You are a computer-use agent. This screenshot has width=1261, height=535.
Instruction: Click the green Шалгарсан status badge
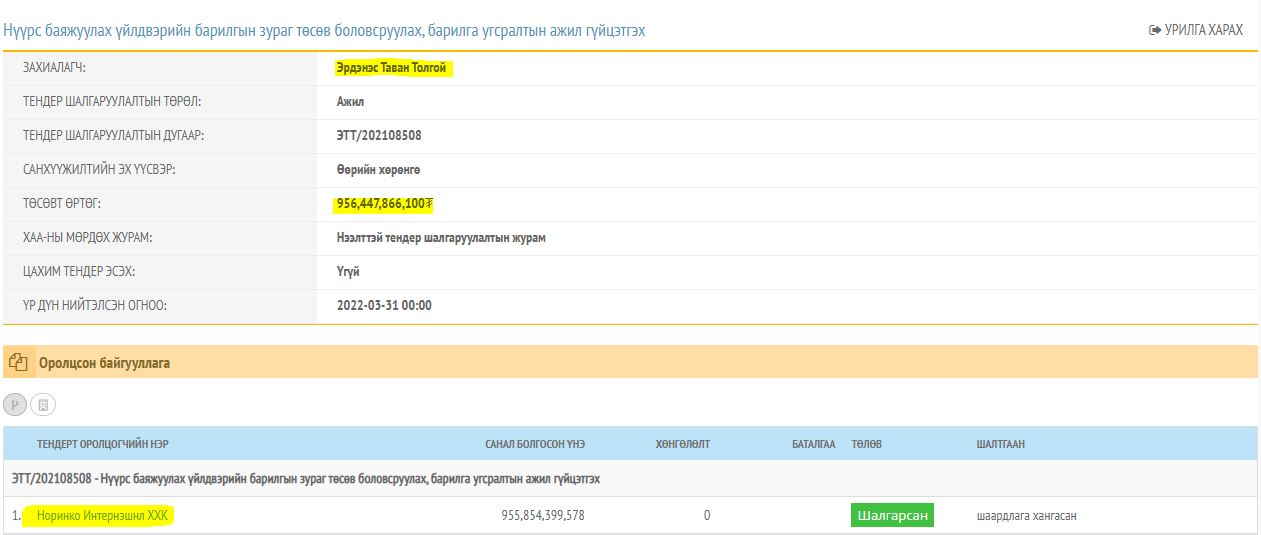pyautogui.click(x=892, y=516)
